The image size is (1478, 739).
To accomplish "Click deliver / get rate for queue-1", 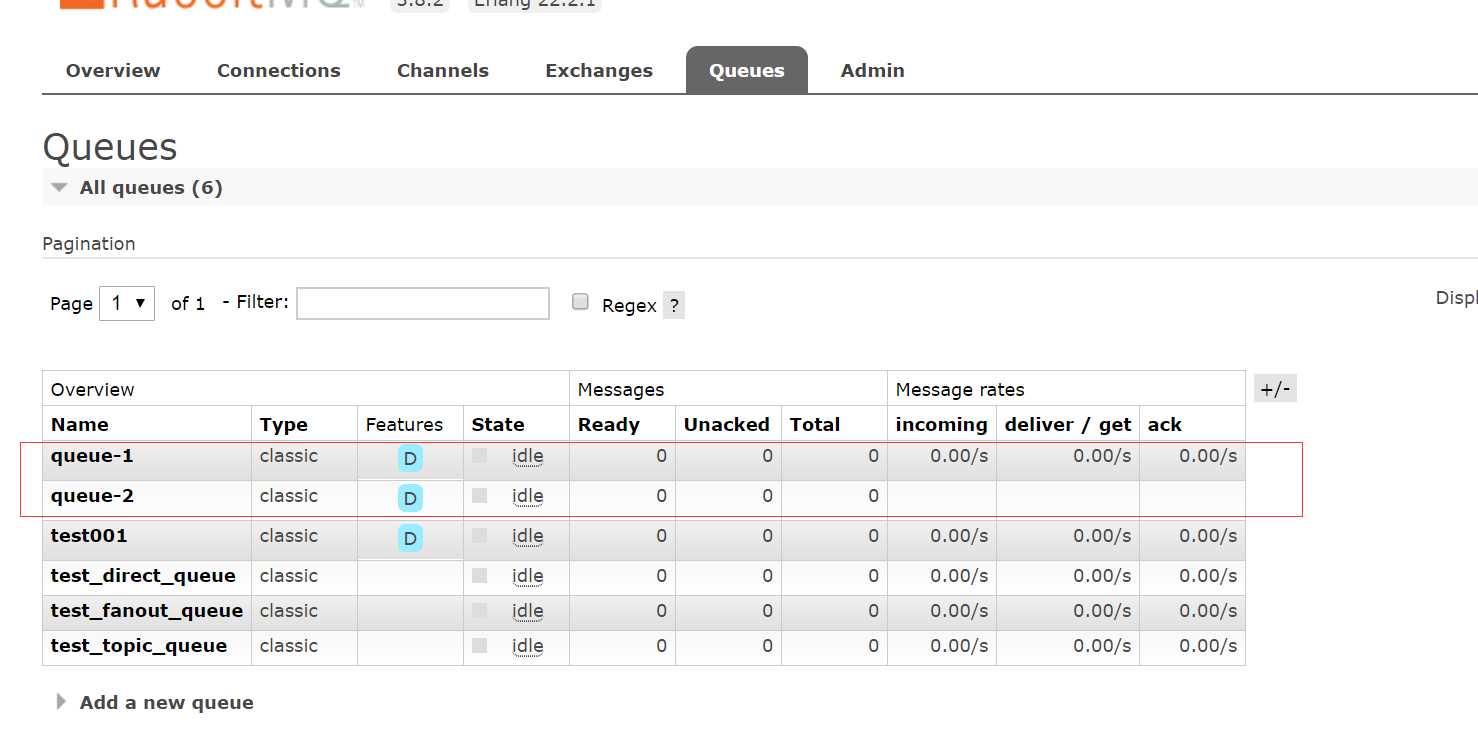I will tap(1102, 456).
